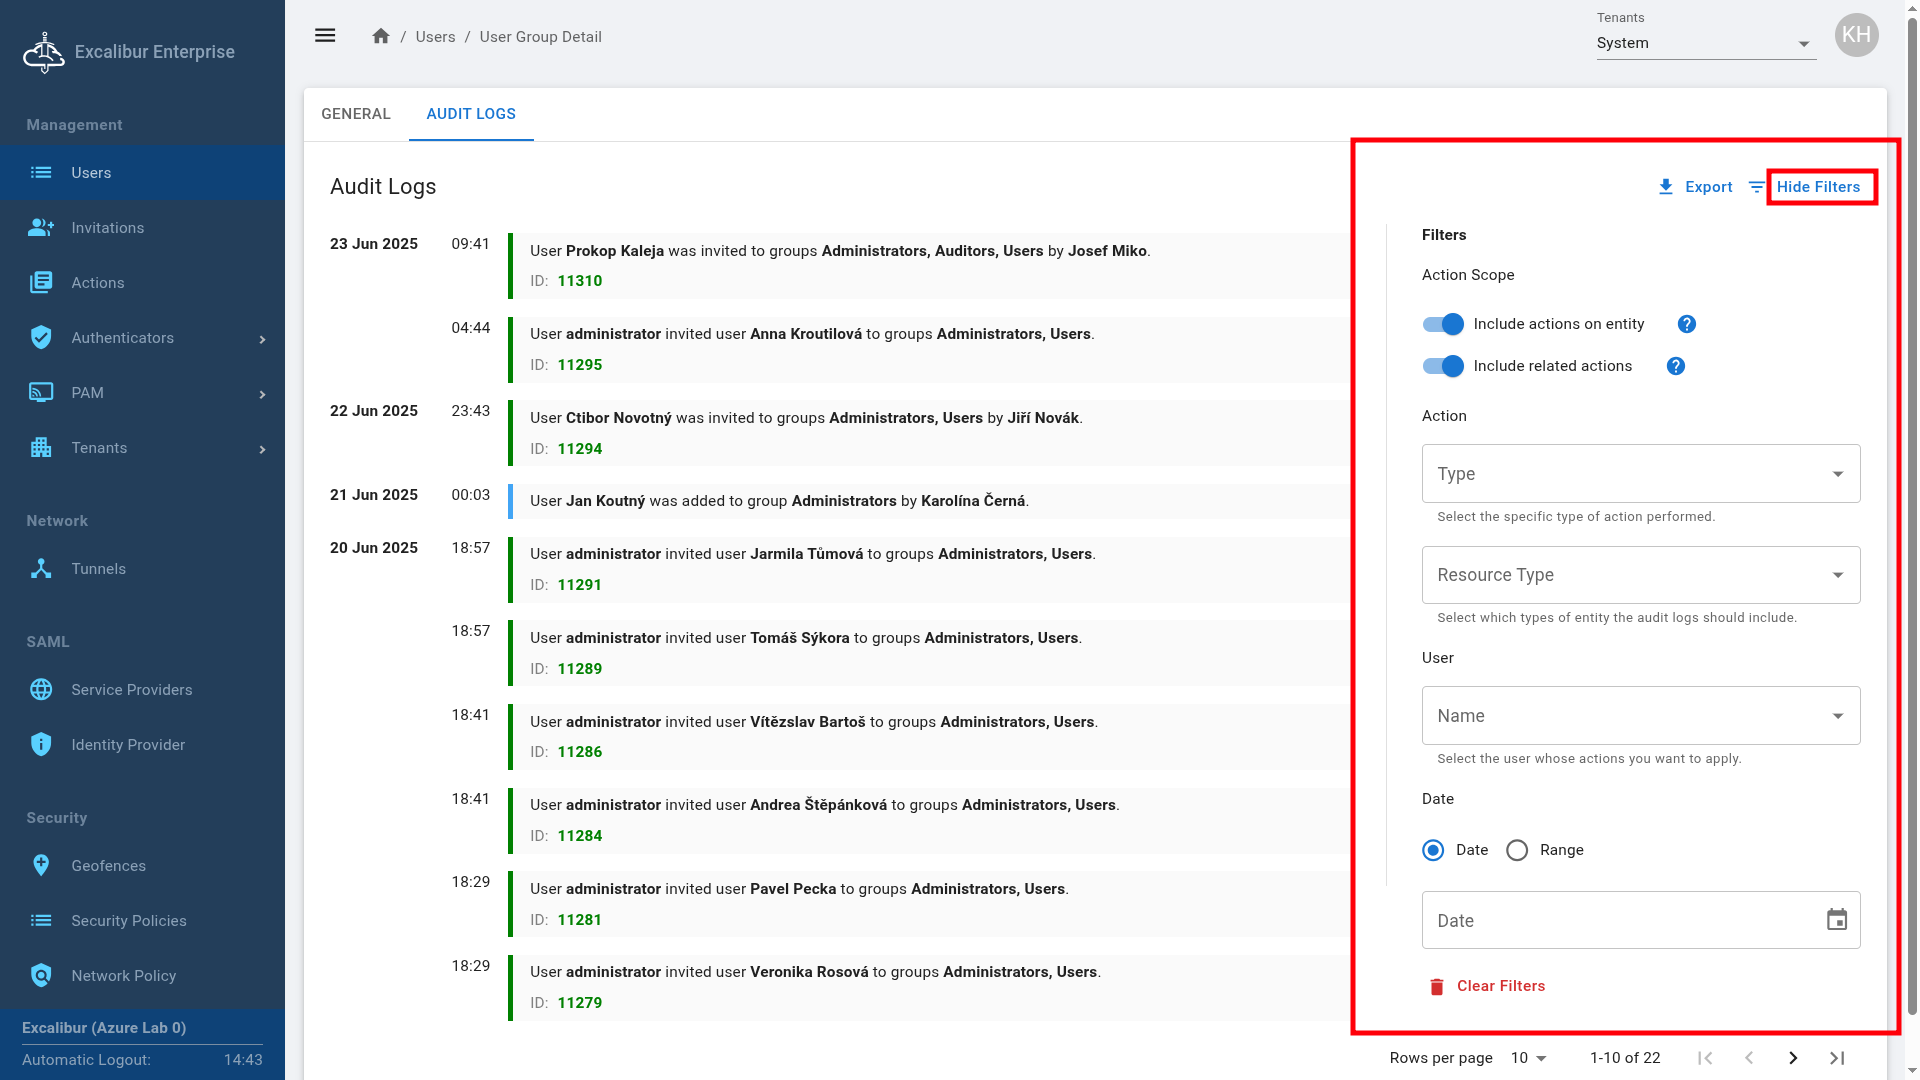This screenshot has width=1920, height=1080.
Task: Click the Hide Filters button
Action: click(1818, 187)
